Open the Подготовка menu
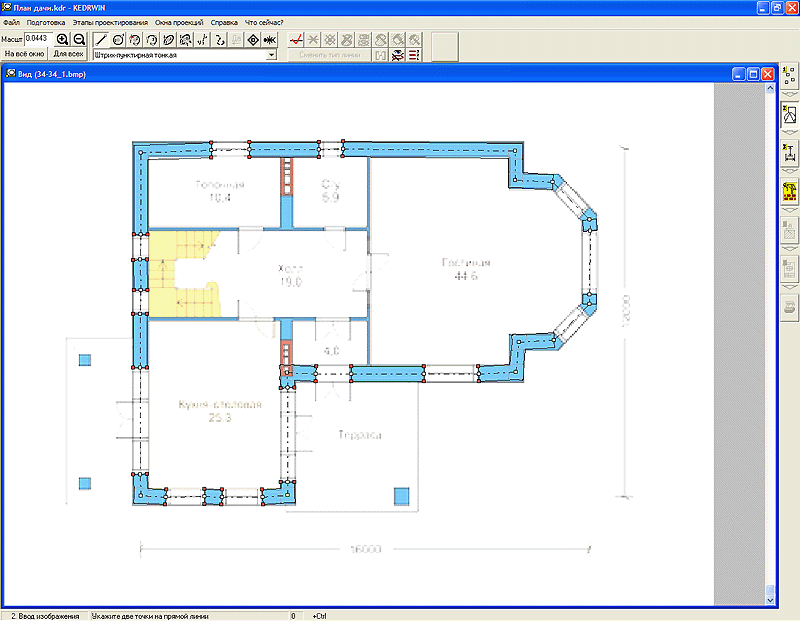 pyautogui.click(x=46, y=22)
